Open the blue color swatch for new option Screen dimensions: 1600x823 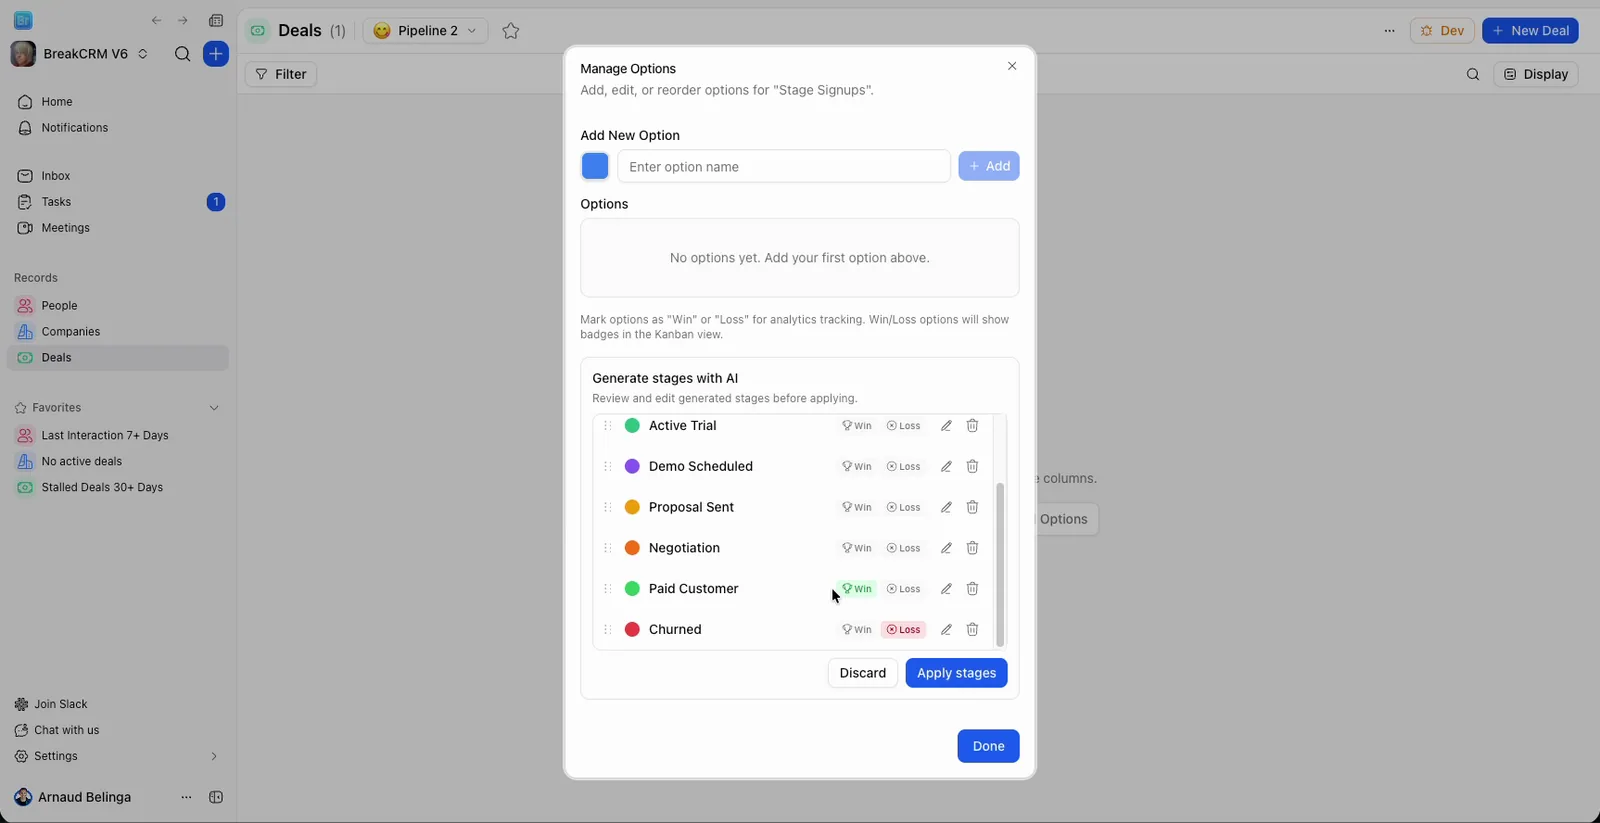(595, 166)
